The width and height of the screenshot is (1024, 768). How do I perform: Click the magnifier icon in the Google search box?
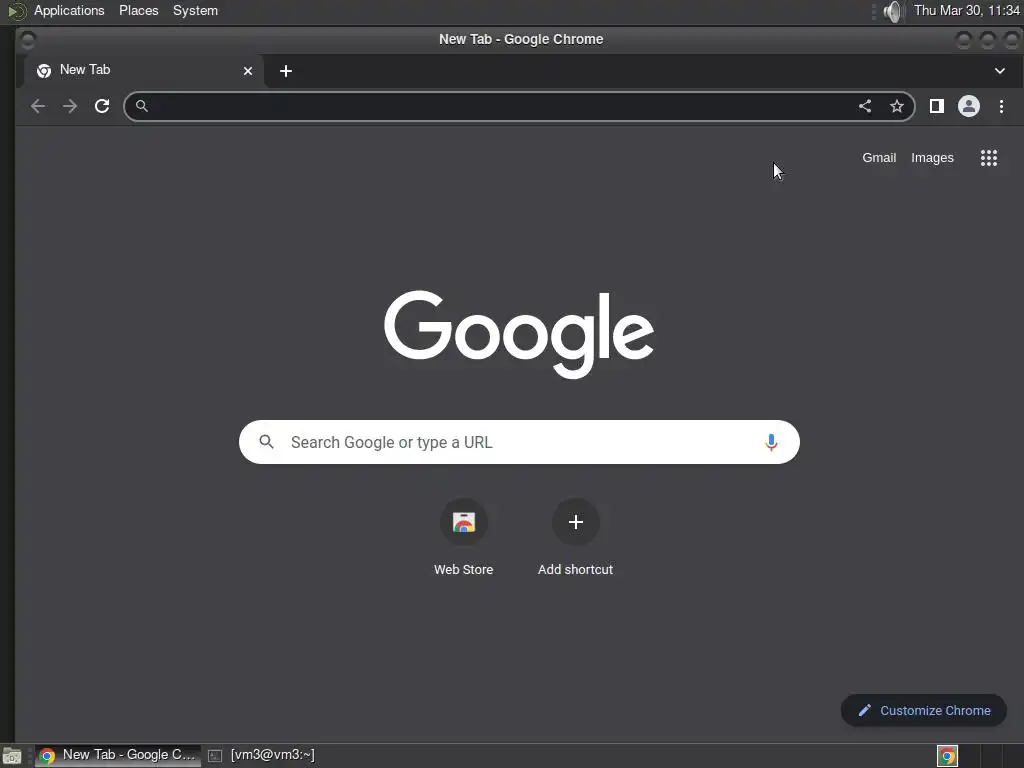[x=266, y=442]
